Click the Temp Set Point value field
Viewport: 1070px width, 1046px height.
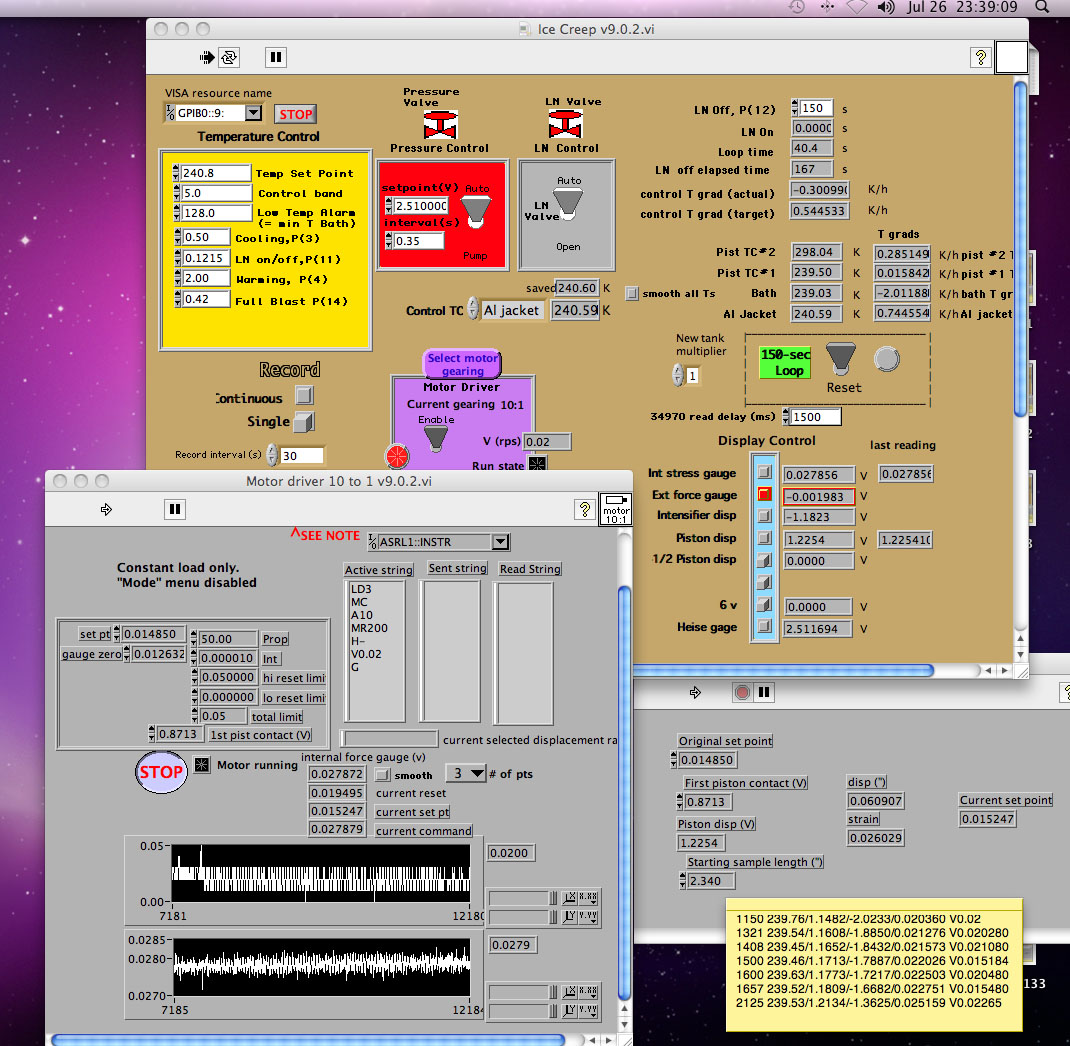click(x=215, y=173)
